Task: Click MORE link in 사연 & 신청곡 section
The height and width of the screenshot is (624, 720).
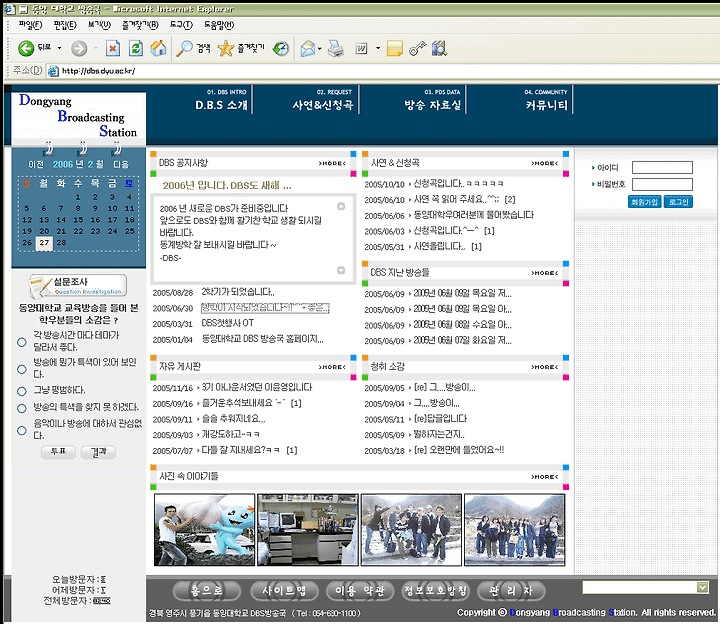Action: 545,163
